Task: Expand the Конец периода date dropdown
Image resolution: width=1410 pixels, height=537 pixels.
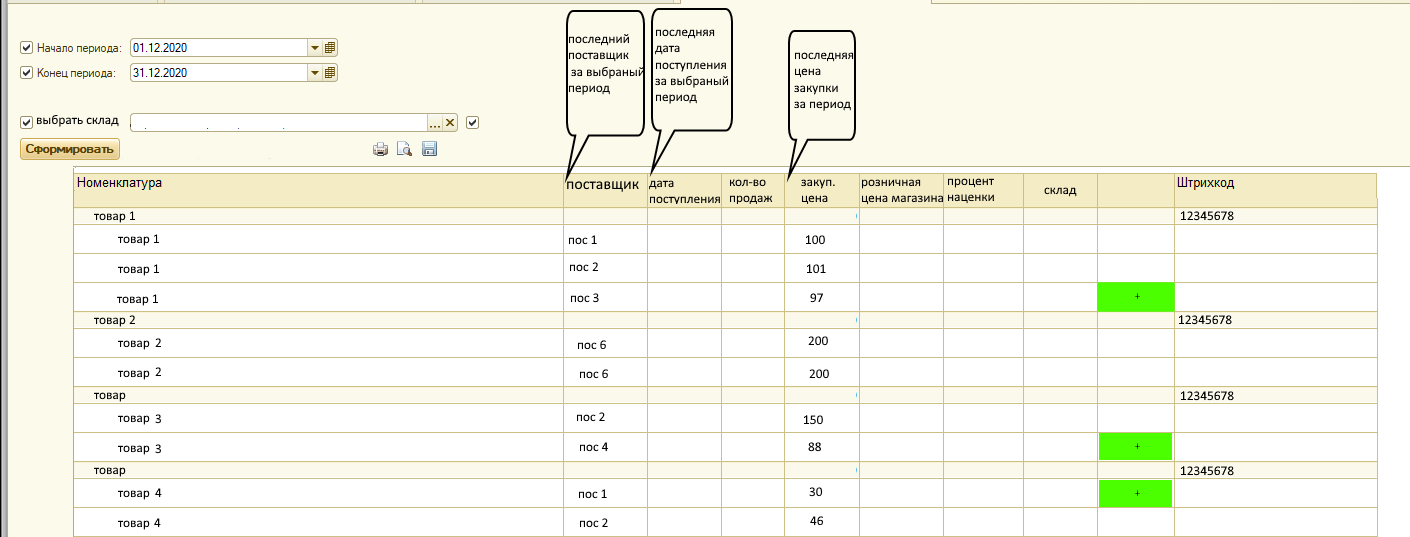Action: click(315, 72)
